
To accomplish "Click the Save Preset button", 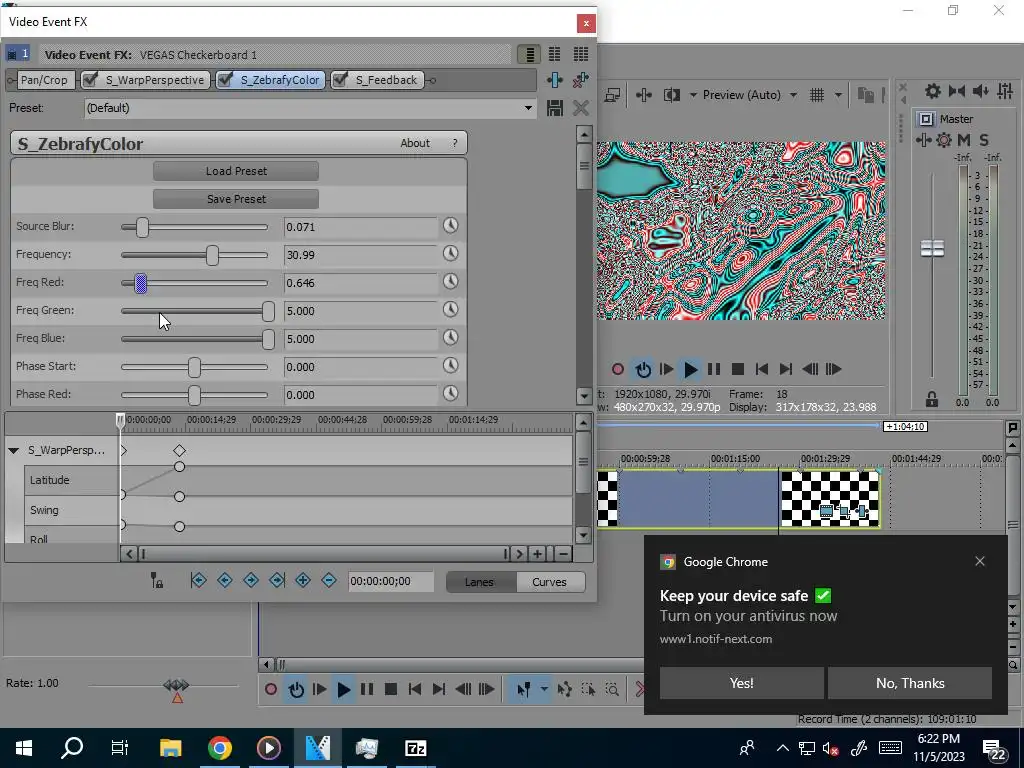I will click(236, 199).
